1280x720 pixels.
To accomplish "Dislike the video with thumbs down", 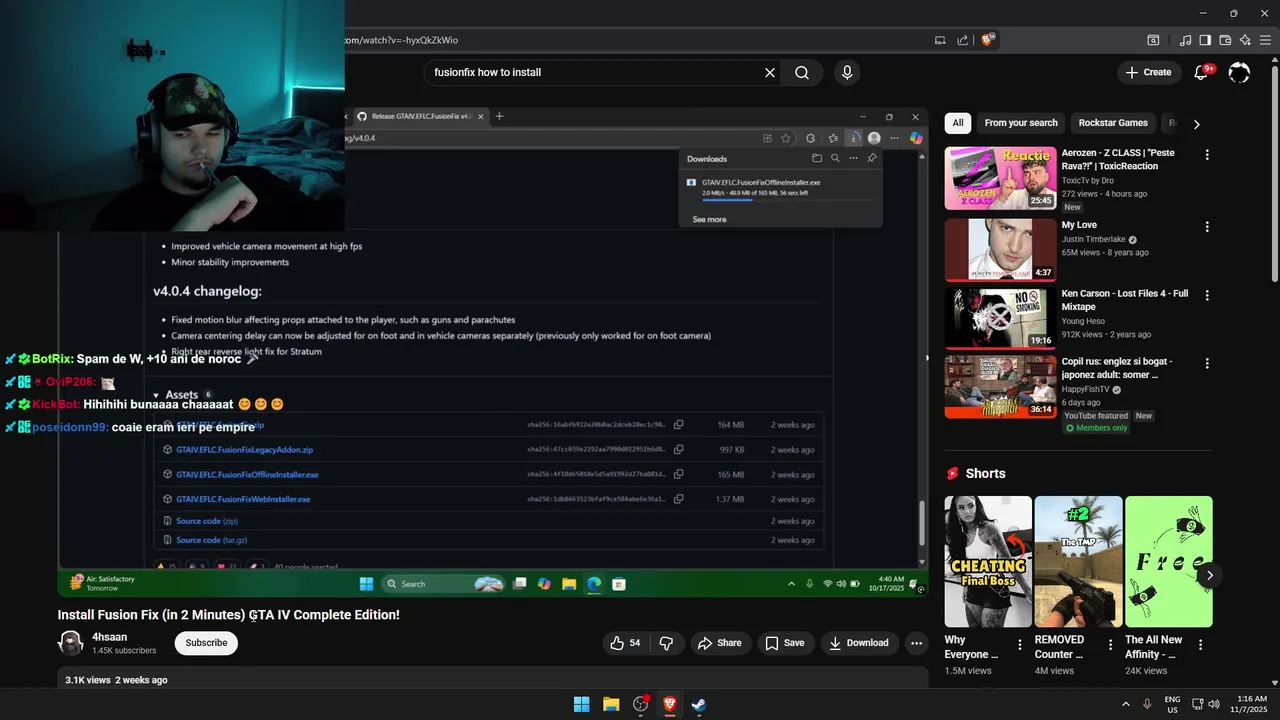I will (666, 643).
